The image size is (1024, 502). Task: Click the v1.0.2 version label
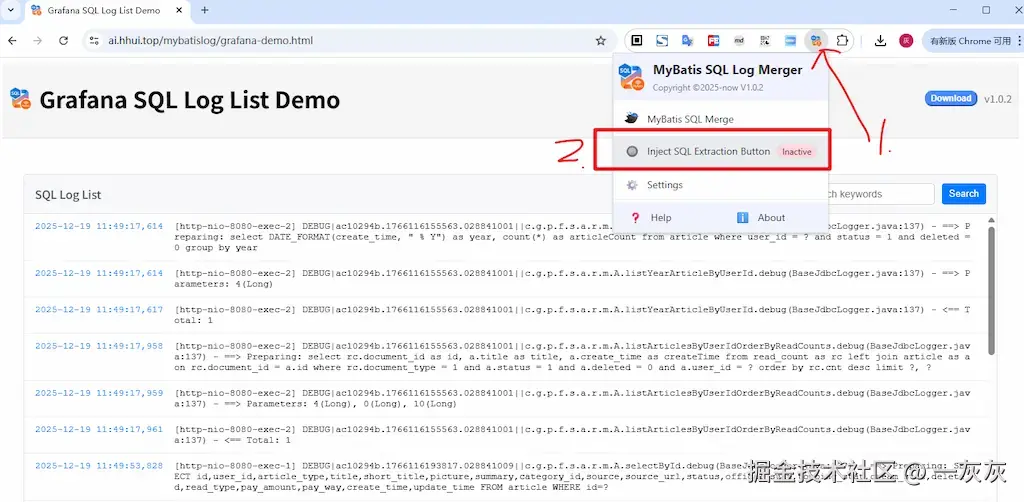[997, 99]
